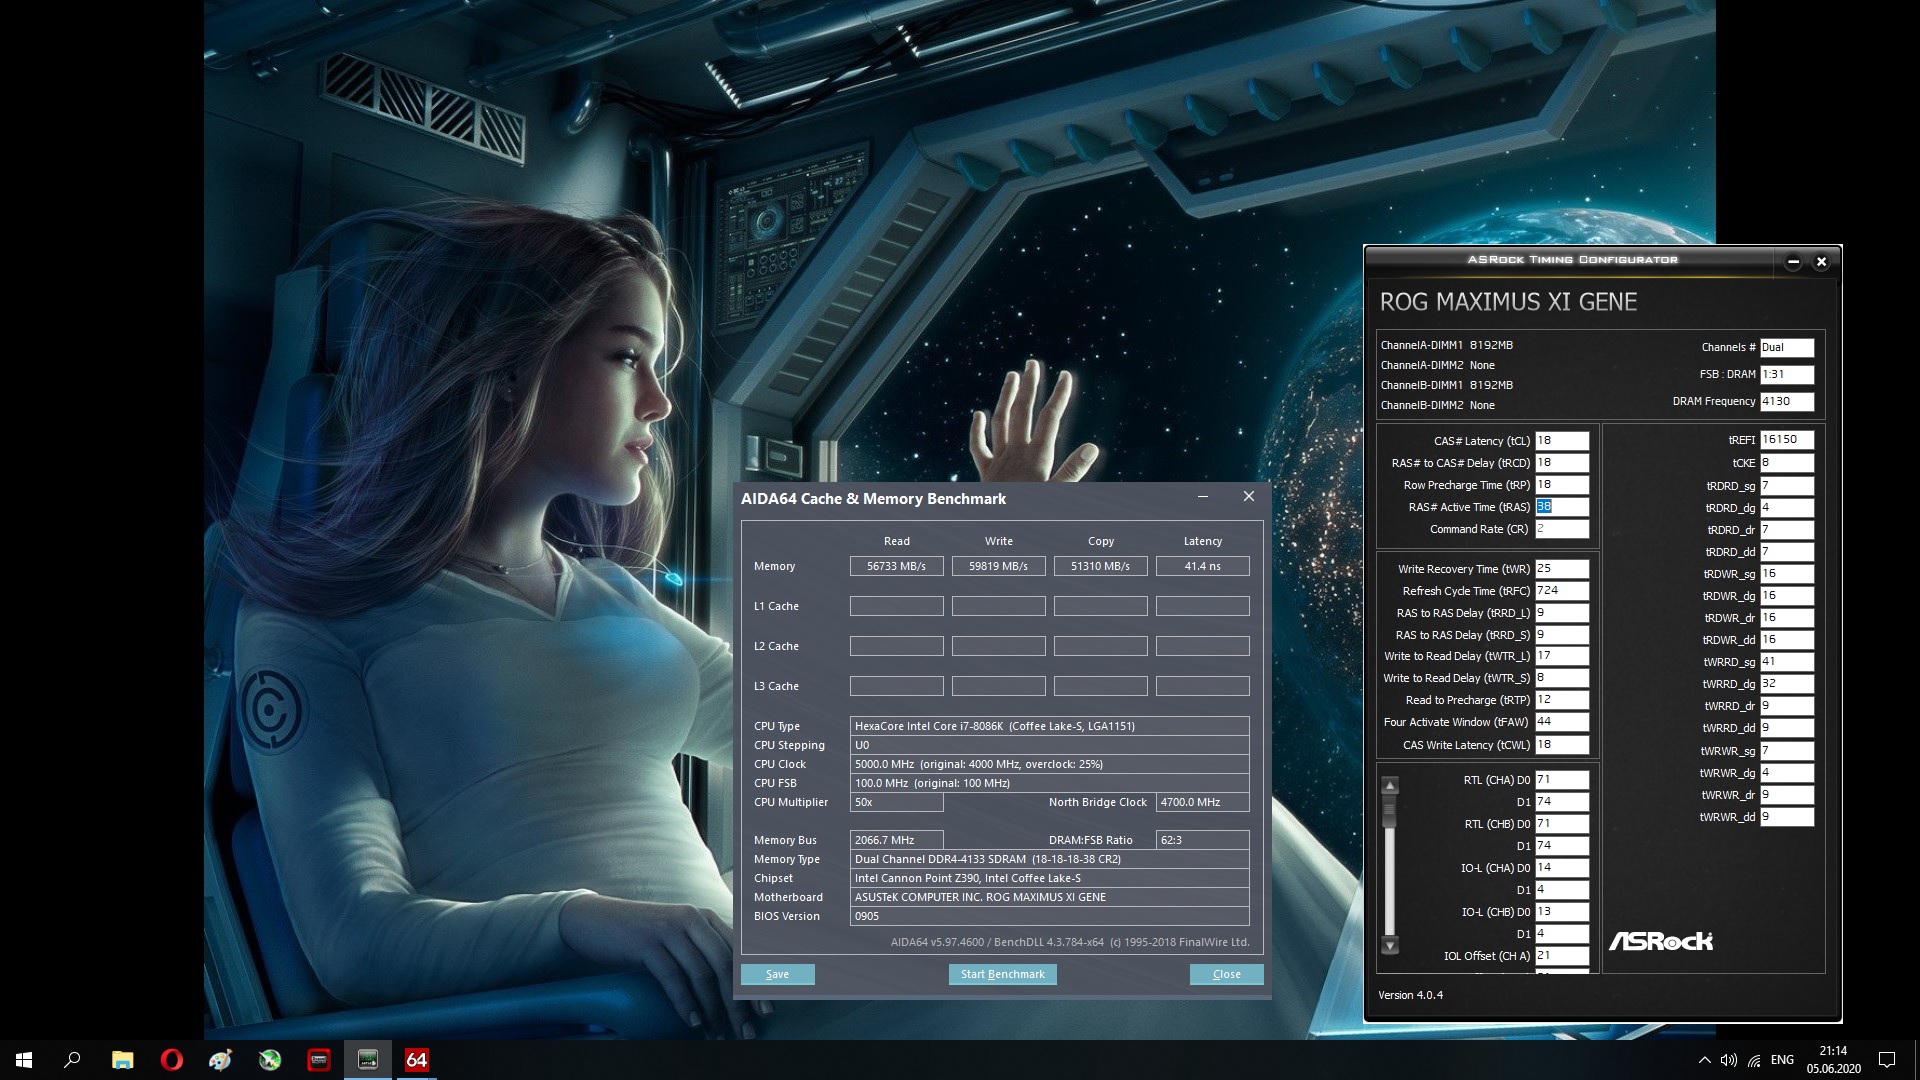Open the Wi-Fi network tray icon
Viewport: 1920px width, 1080px height.
point(1755,1060)
